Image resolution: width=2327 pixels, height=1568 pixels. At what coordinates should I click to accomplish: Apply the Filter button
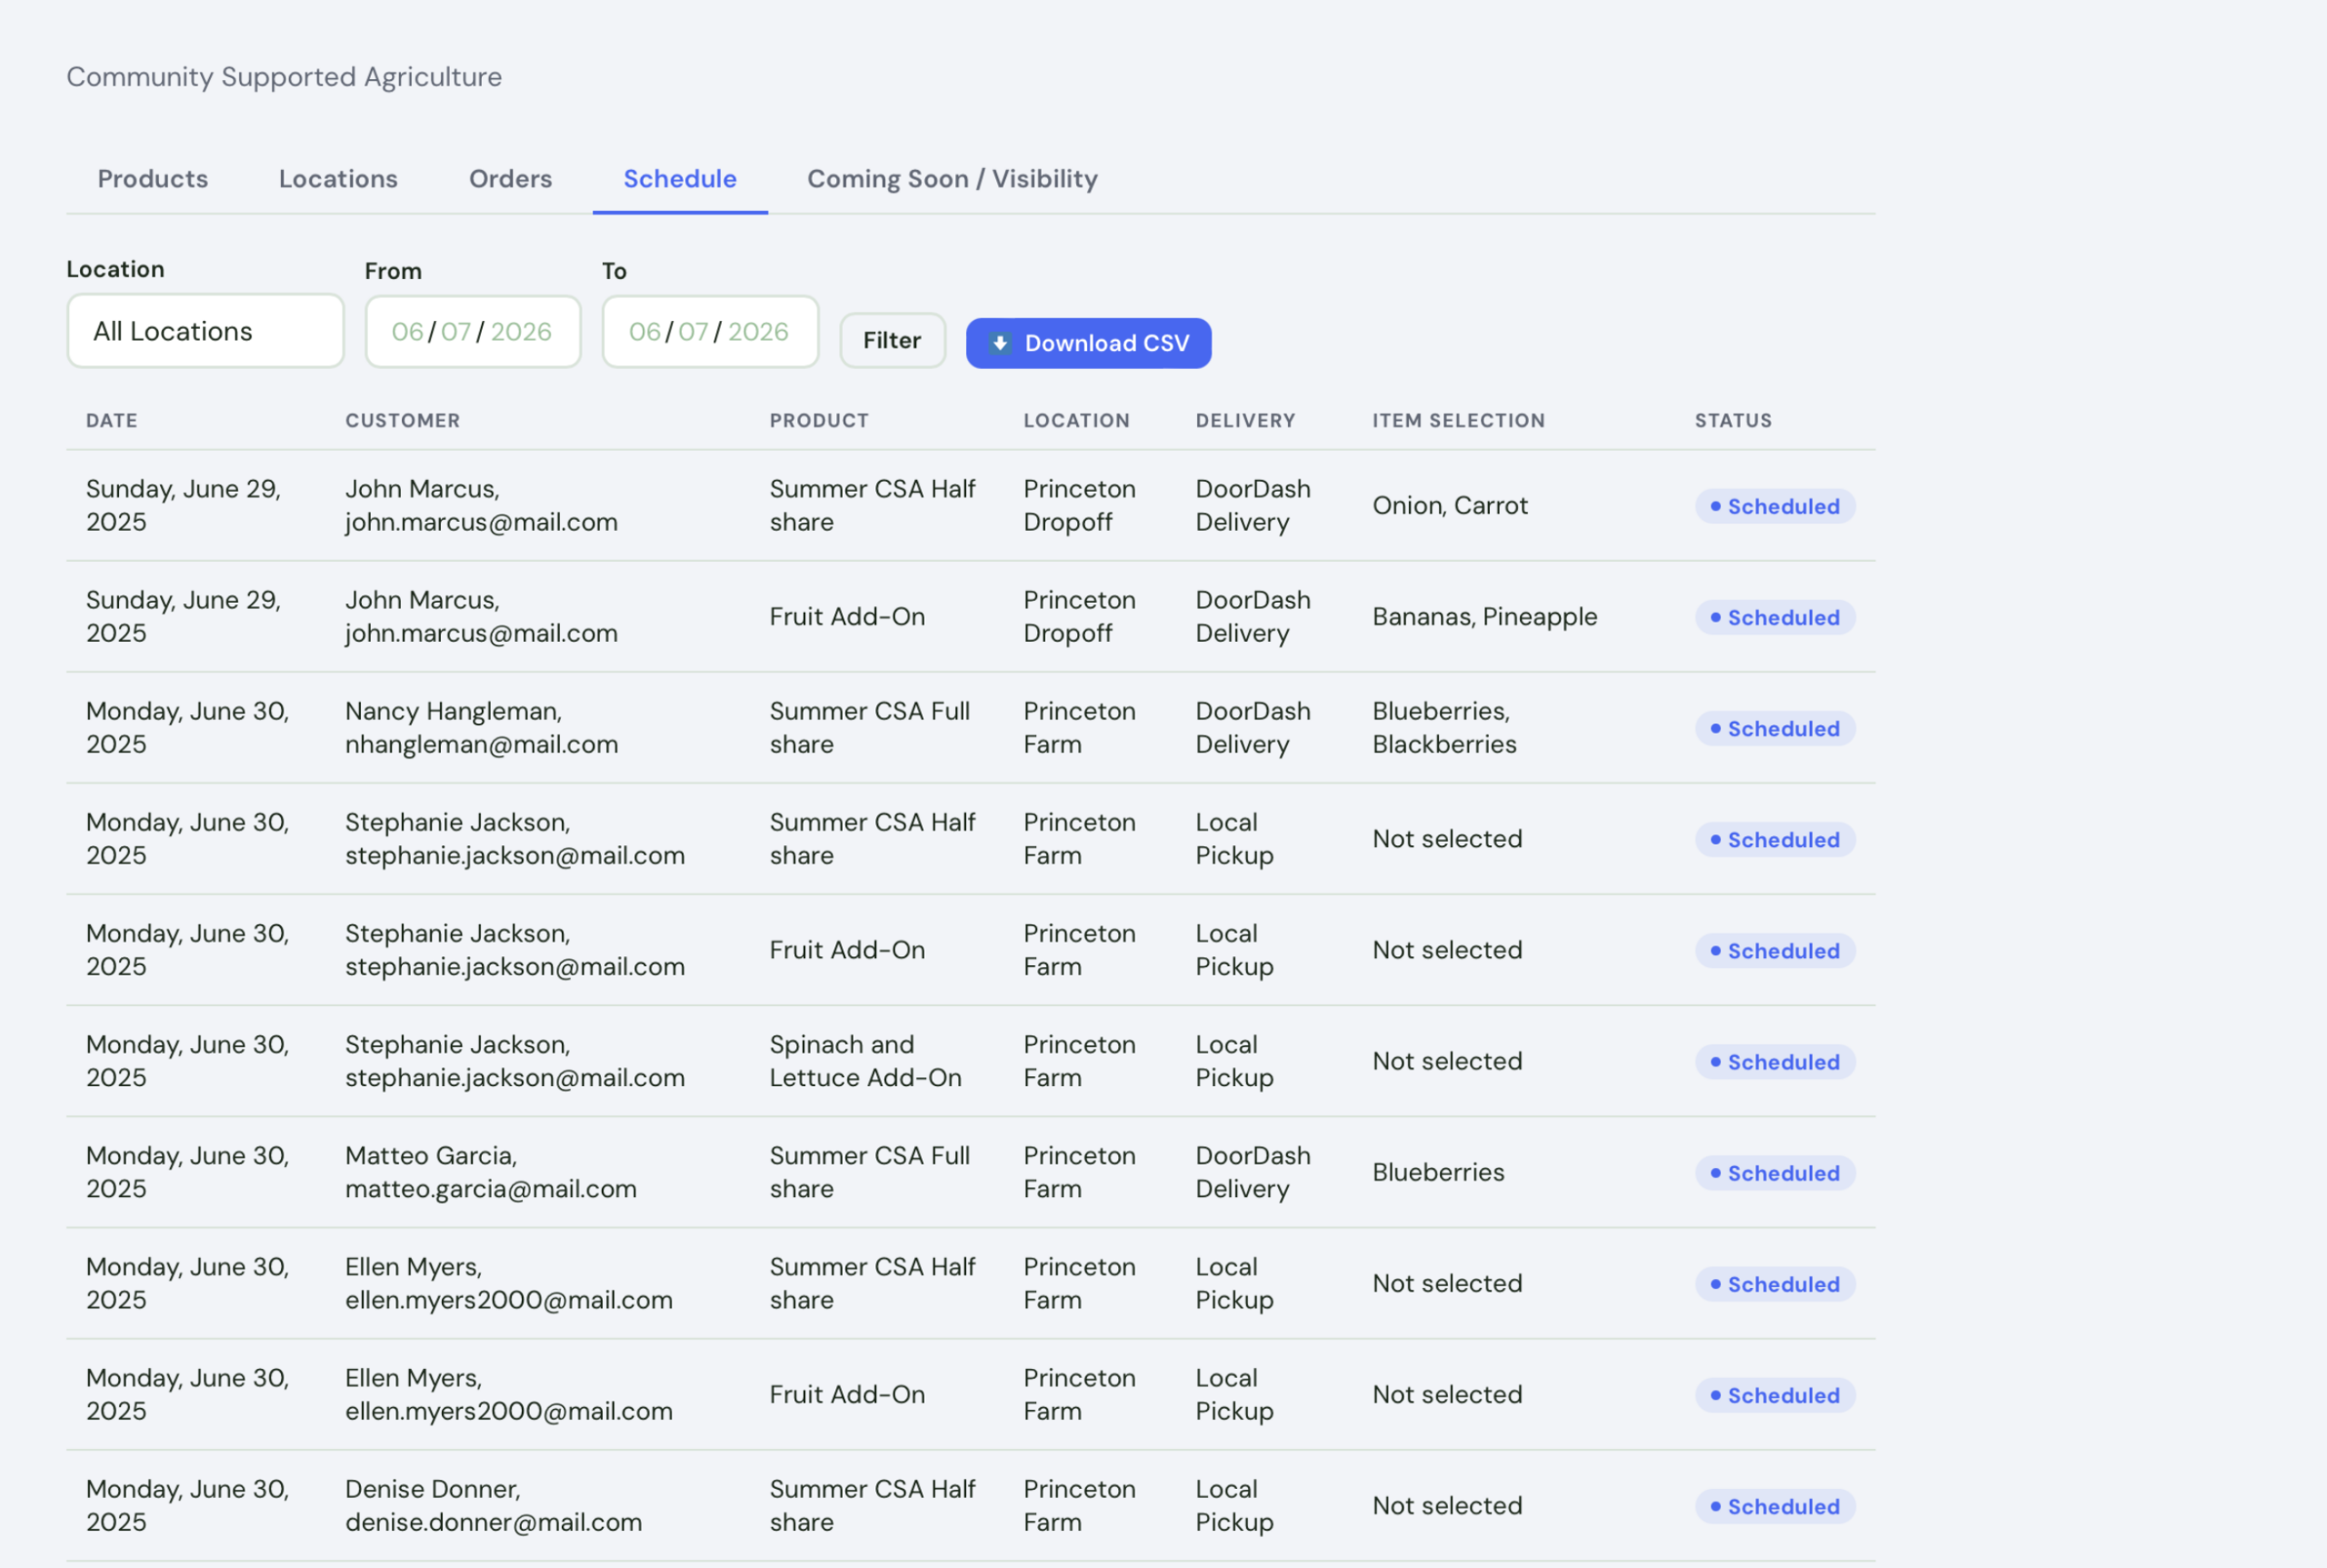892,341
